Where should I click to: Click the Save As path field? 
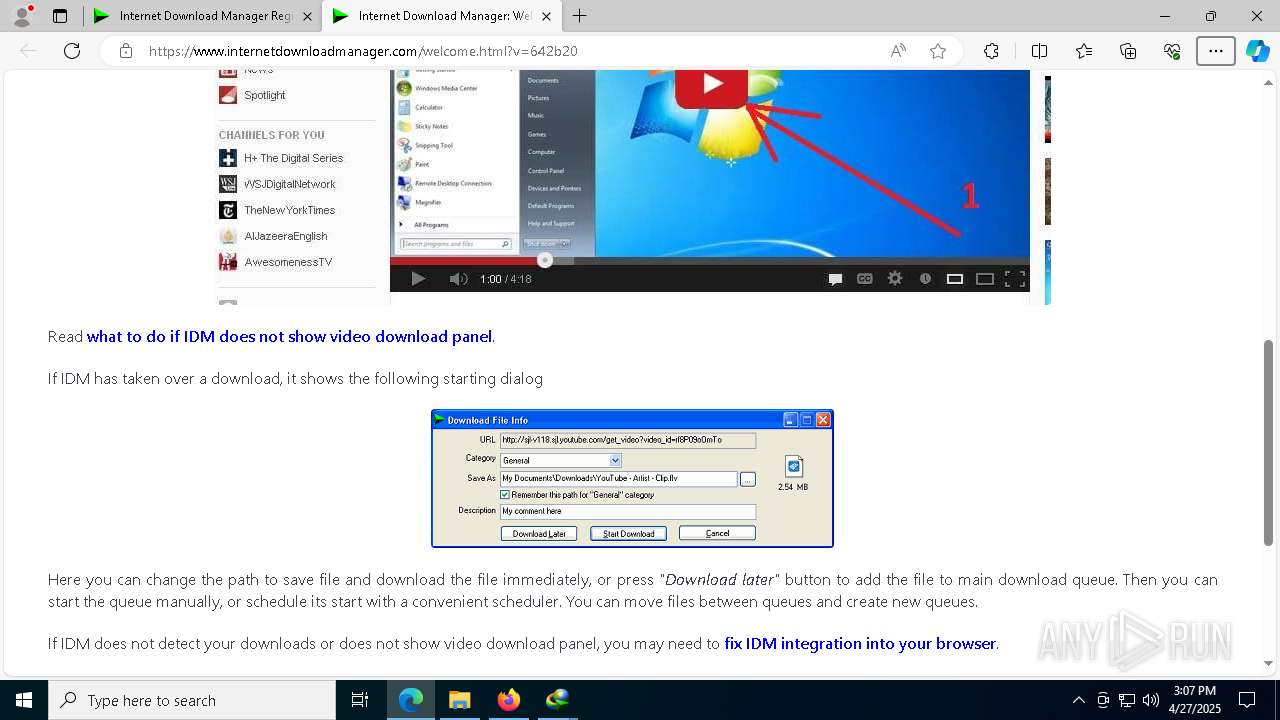click(x=619, y=479)
